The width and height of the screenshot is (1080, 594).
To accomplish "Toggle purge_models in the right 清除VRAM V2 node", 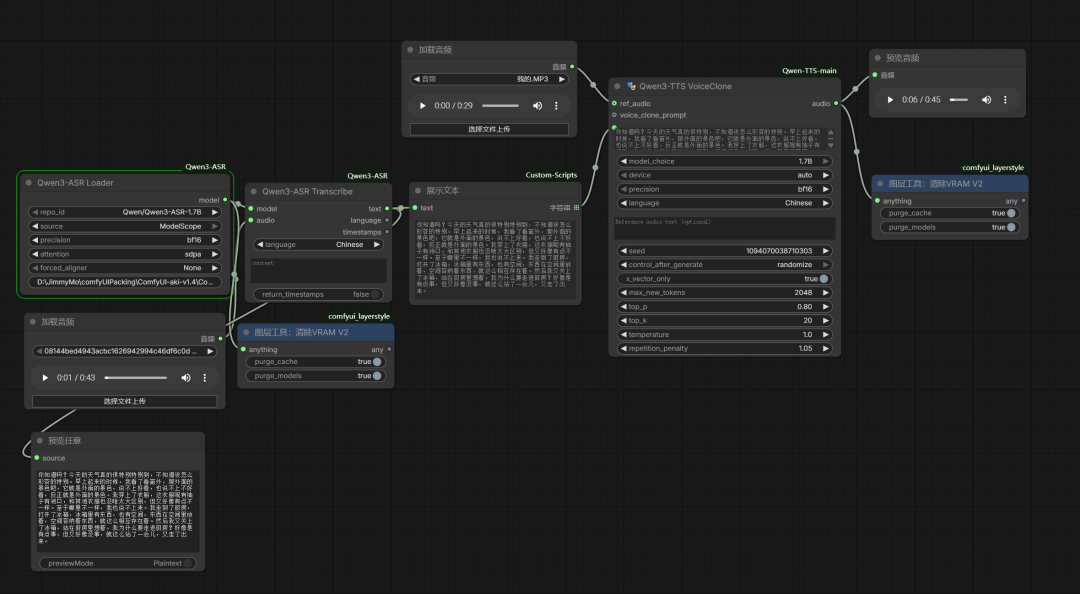I will 1011,227.
